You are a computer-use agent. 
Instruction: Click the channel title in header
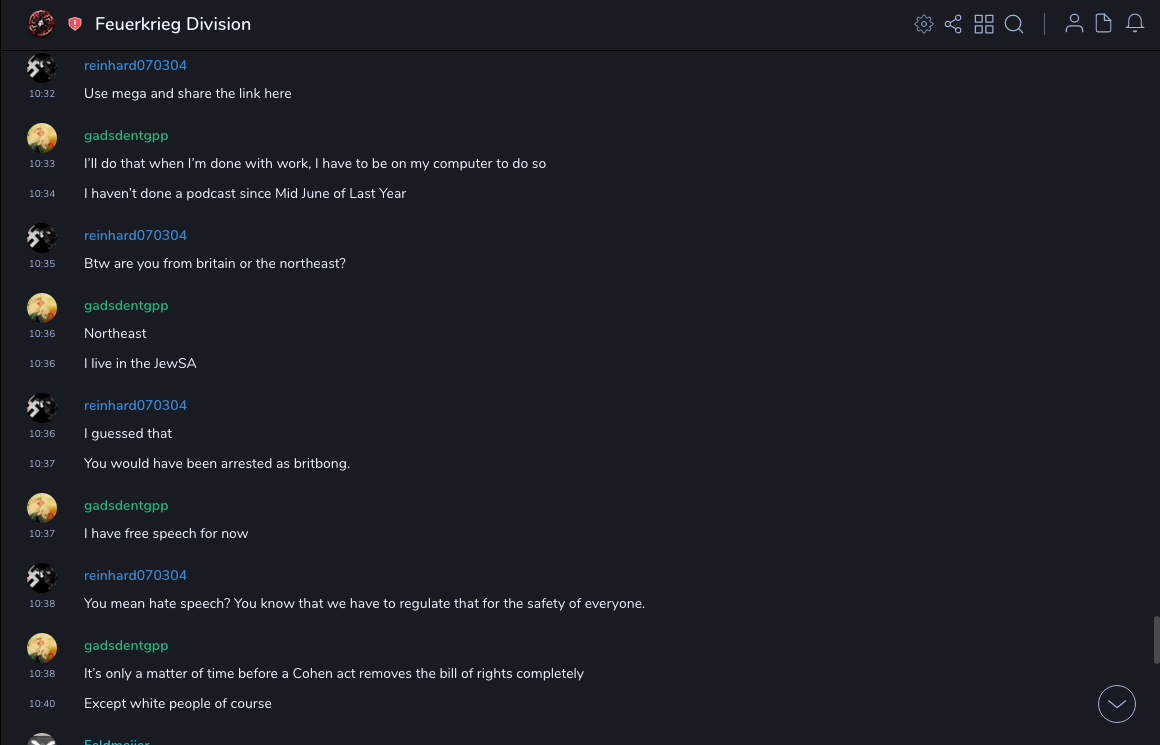pyautogui.click(x=173, y=24)
